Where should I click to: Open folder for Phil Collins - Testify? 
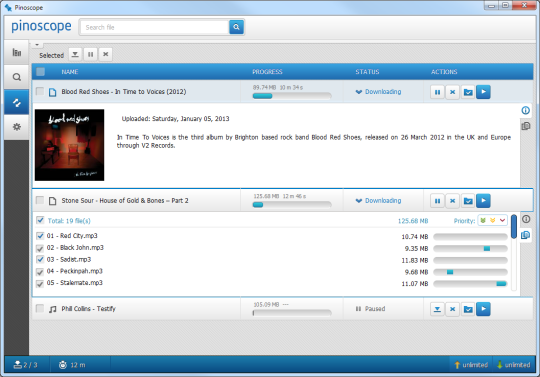pos(468,309)
